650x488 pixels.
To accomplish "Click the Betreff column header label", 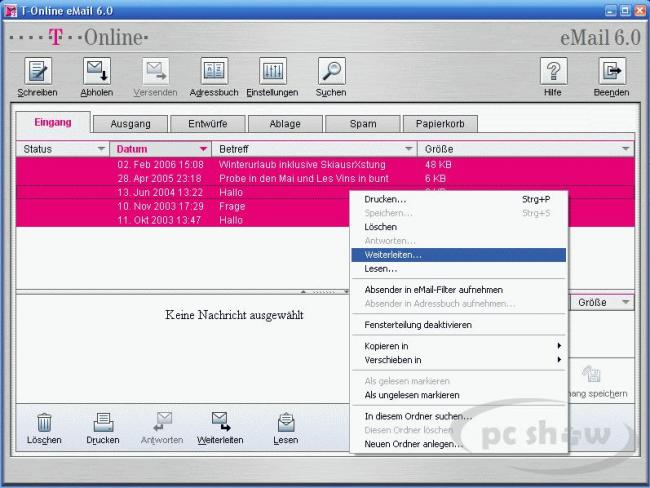I will point(234,149).
